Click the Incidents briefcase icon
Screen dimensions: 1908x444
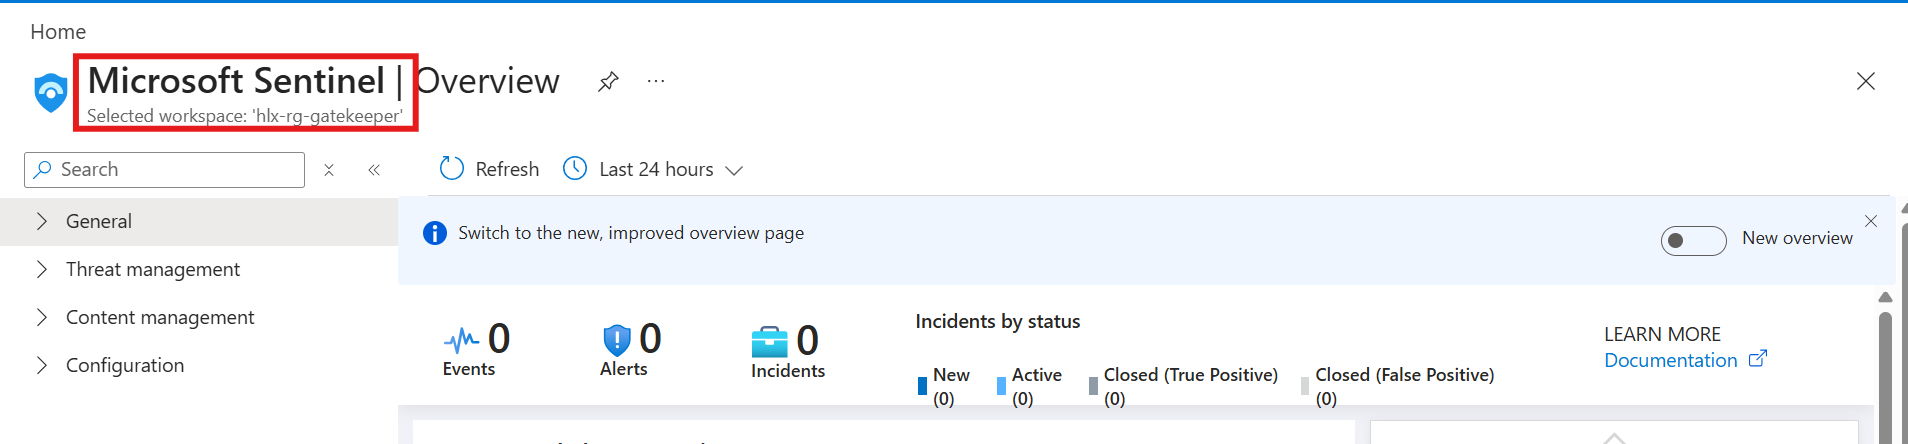coord(769,342)
